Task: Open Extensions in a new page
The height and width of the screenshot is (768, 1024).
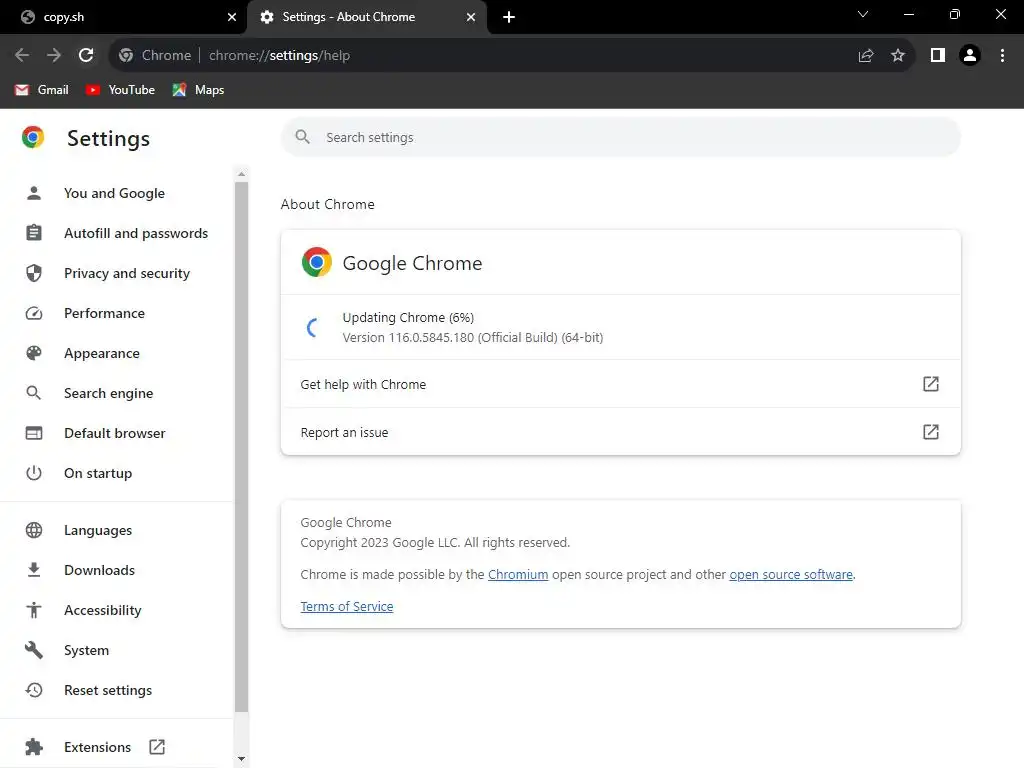Action: click(x=97, y=747)
